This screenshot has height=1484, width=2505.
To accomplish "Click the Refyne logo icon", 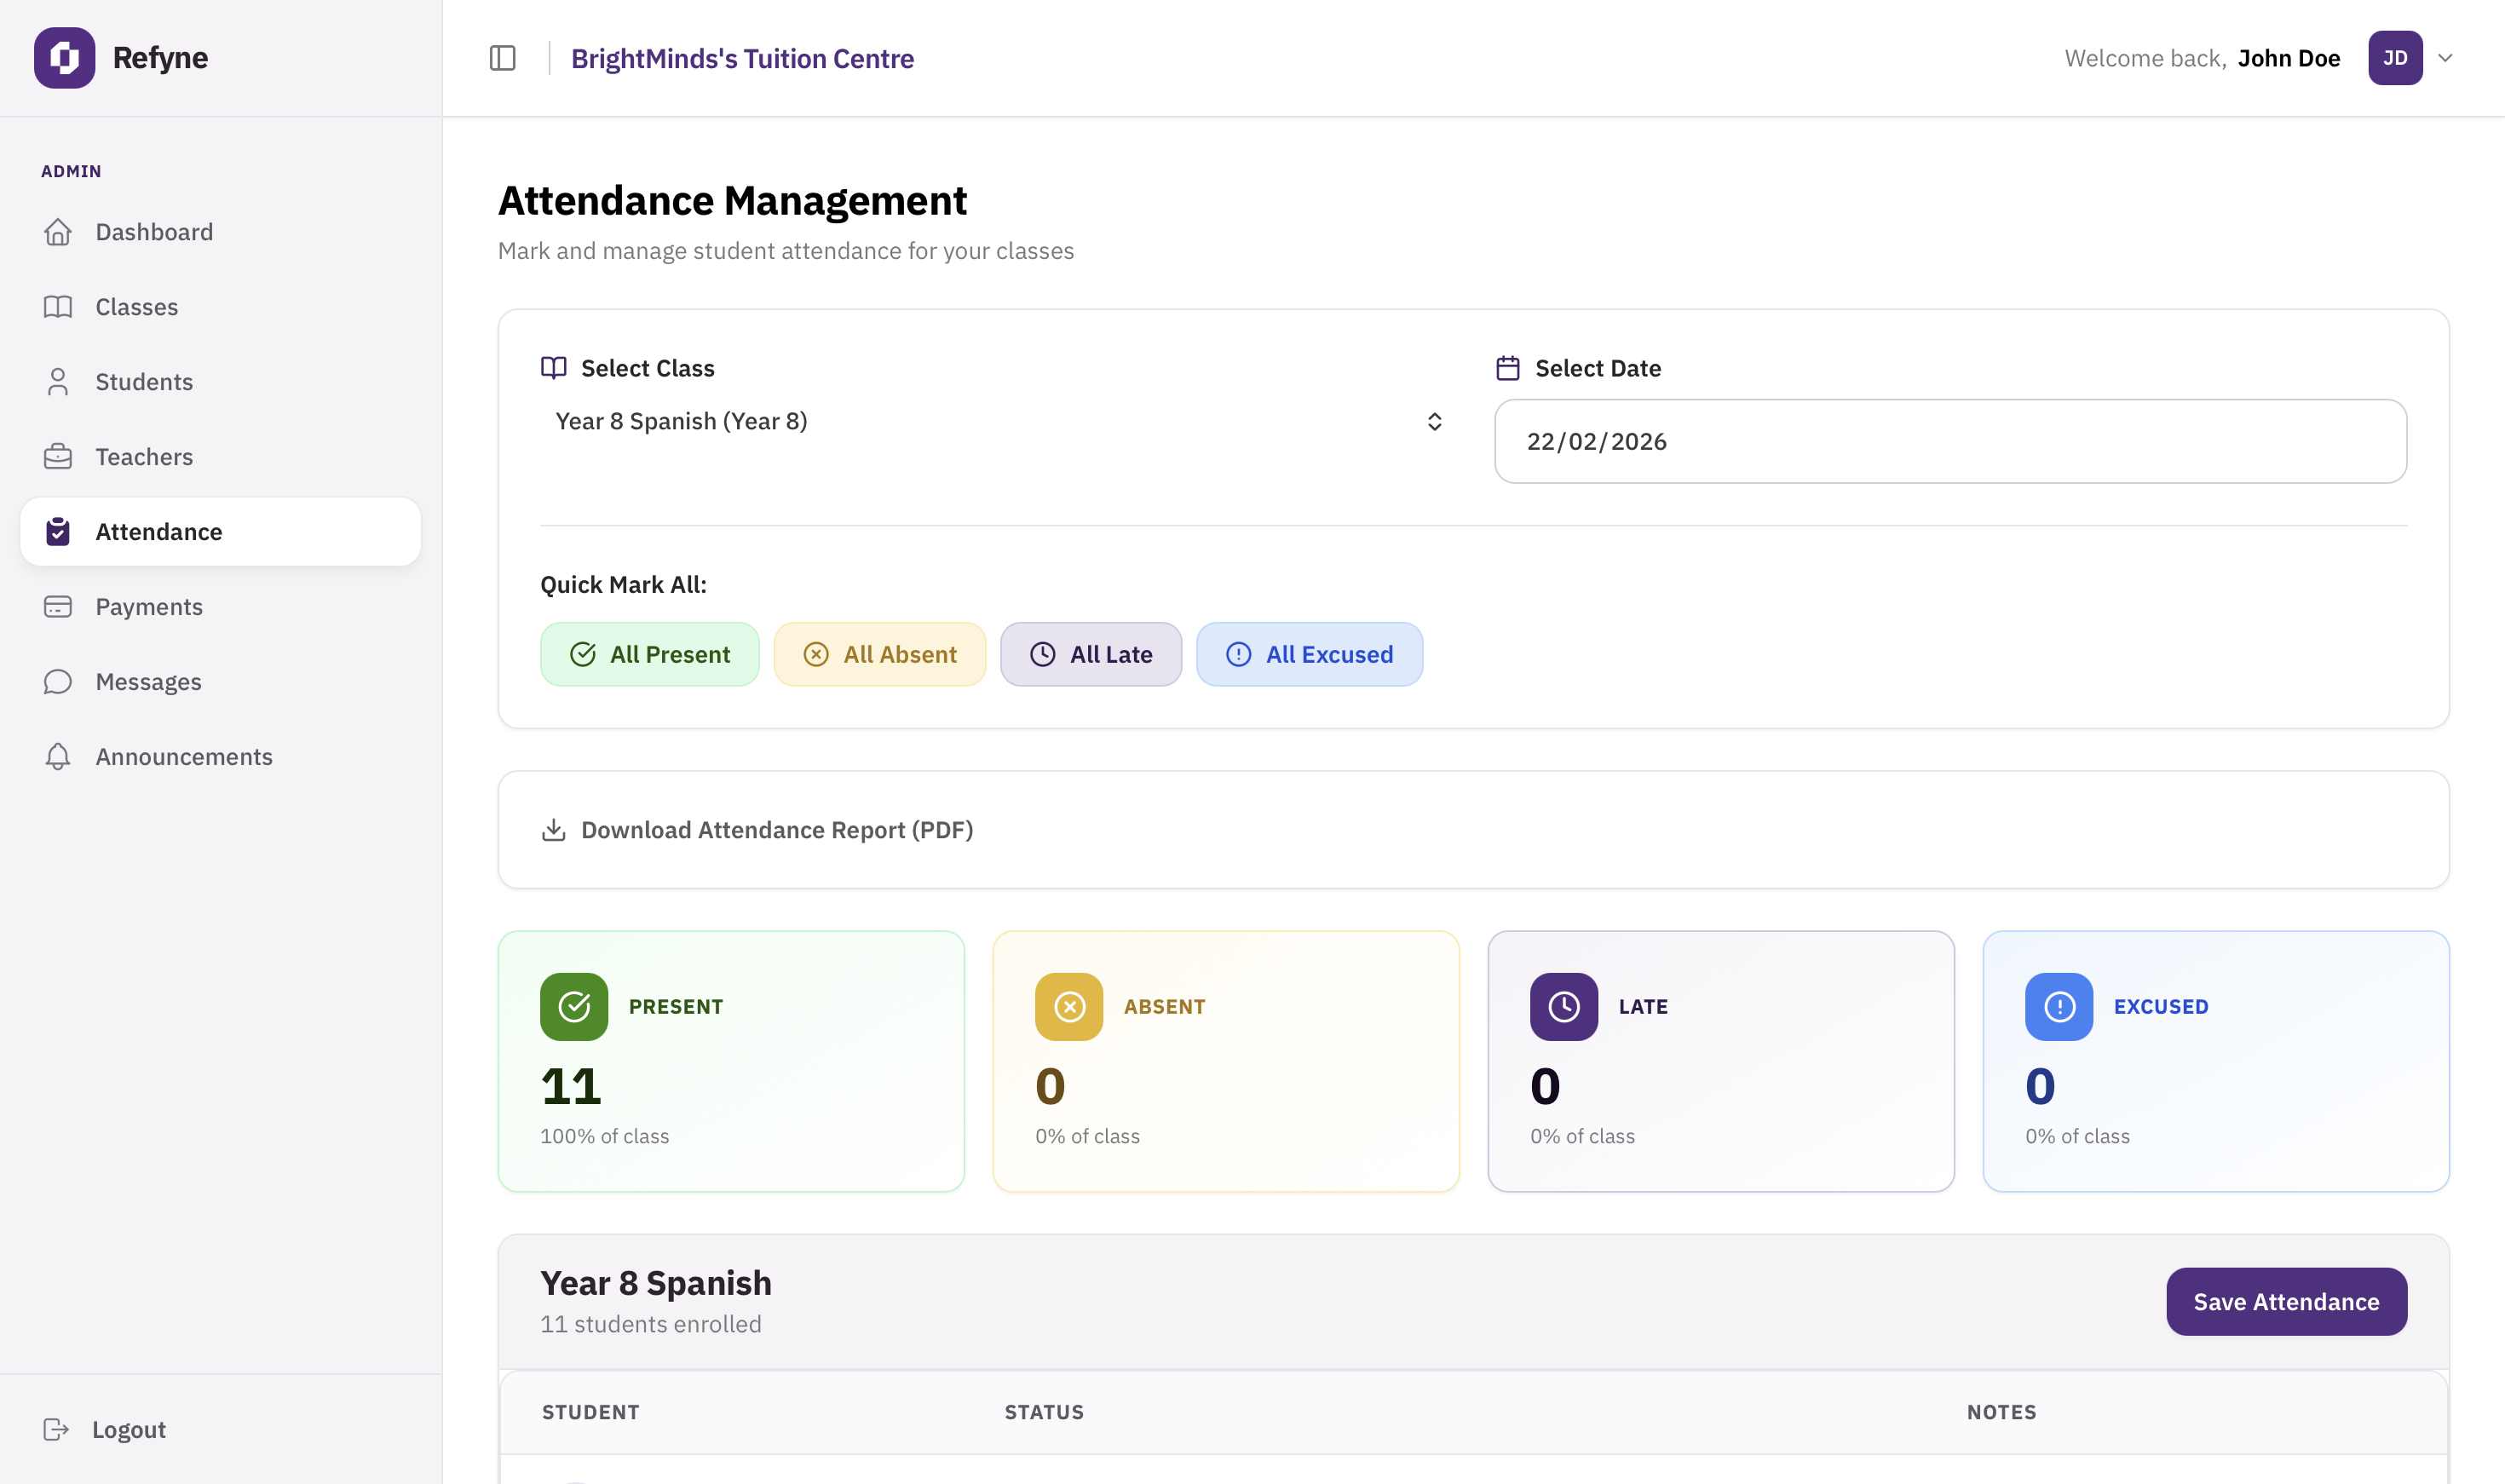I will 65,58.
